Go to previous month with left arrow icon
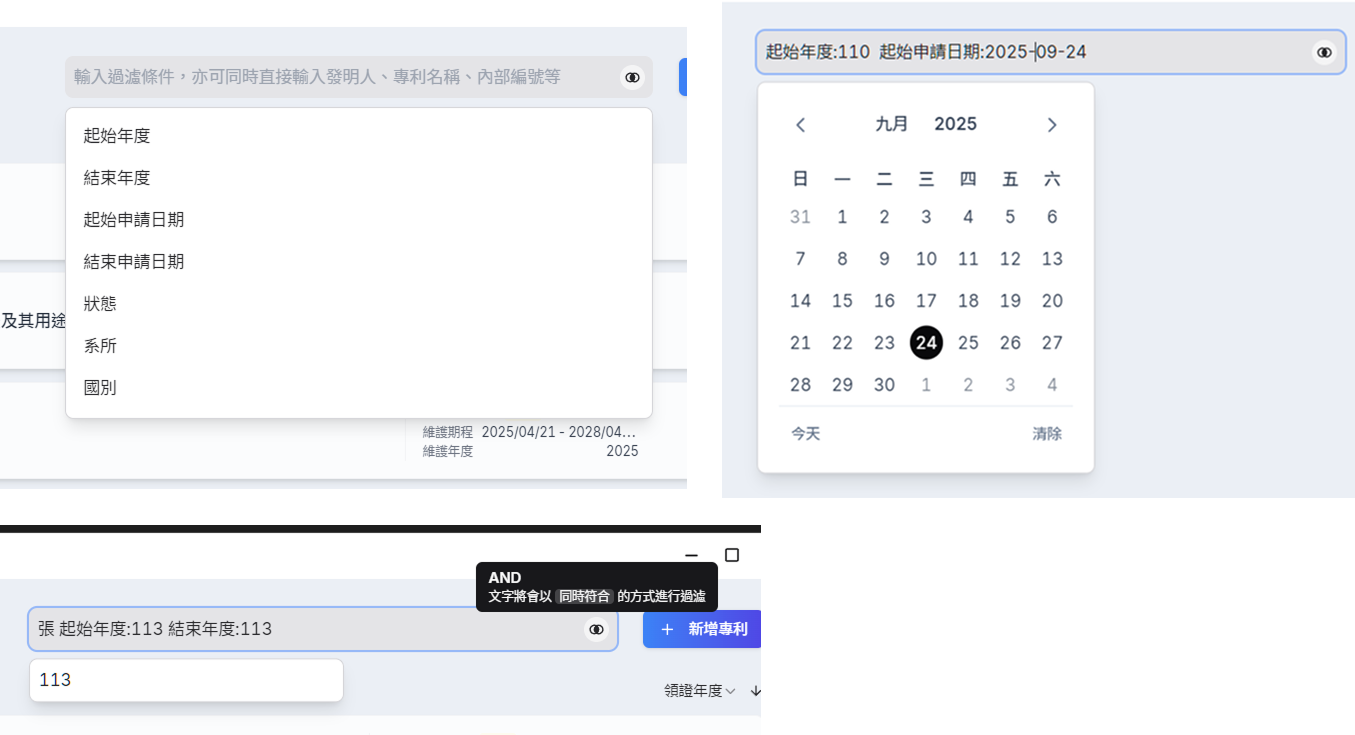This screenshot has height=735, width=1355. [799, 124]
